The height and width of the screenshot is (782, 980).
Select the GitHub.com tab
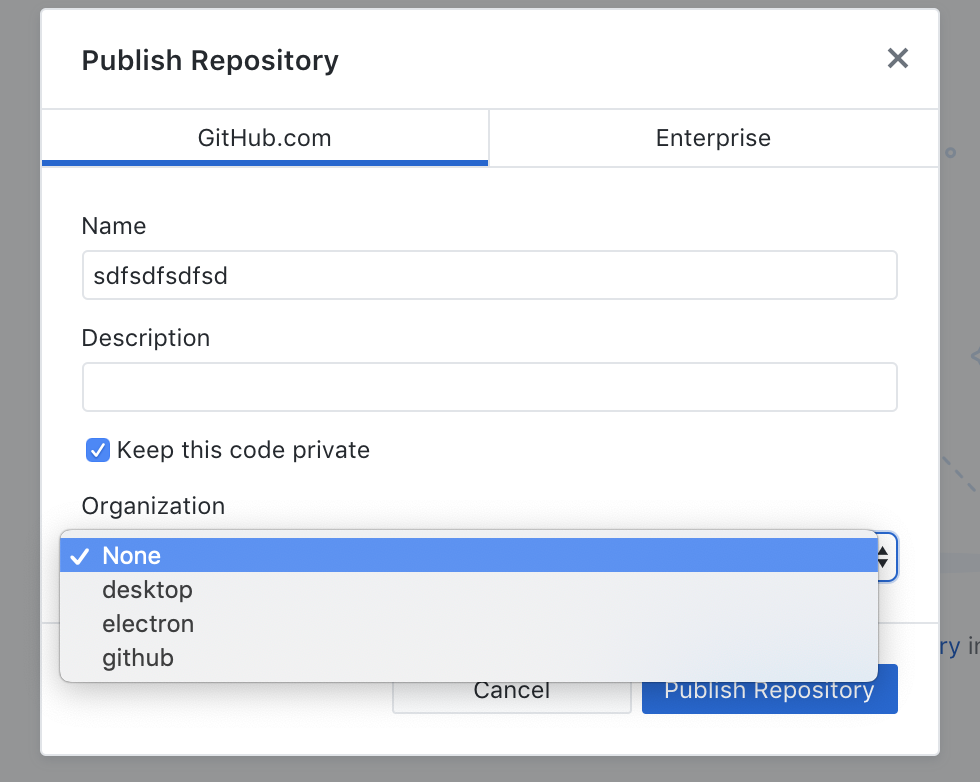[264, 138]
